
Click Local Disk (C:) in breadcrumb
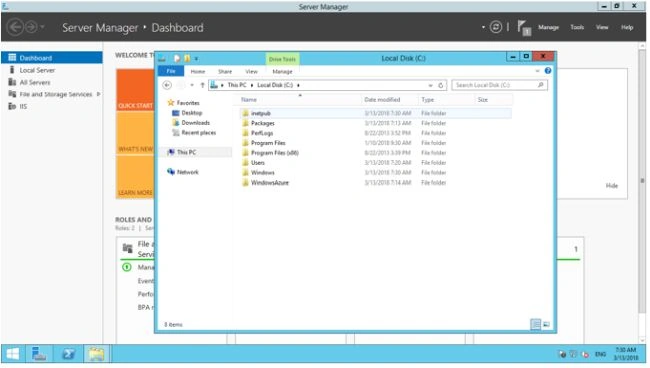[x=275, y=85]
